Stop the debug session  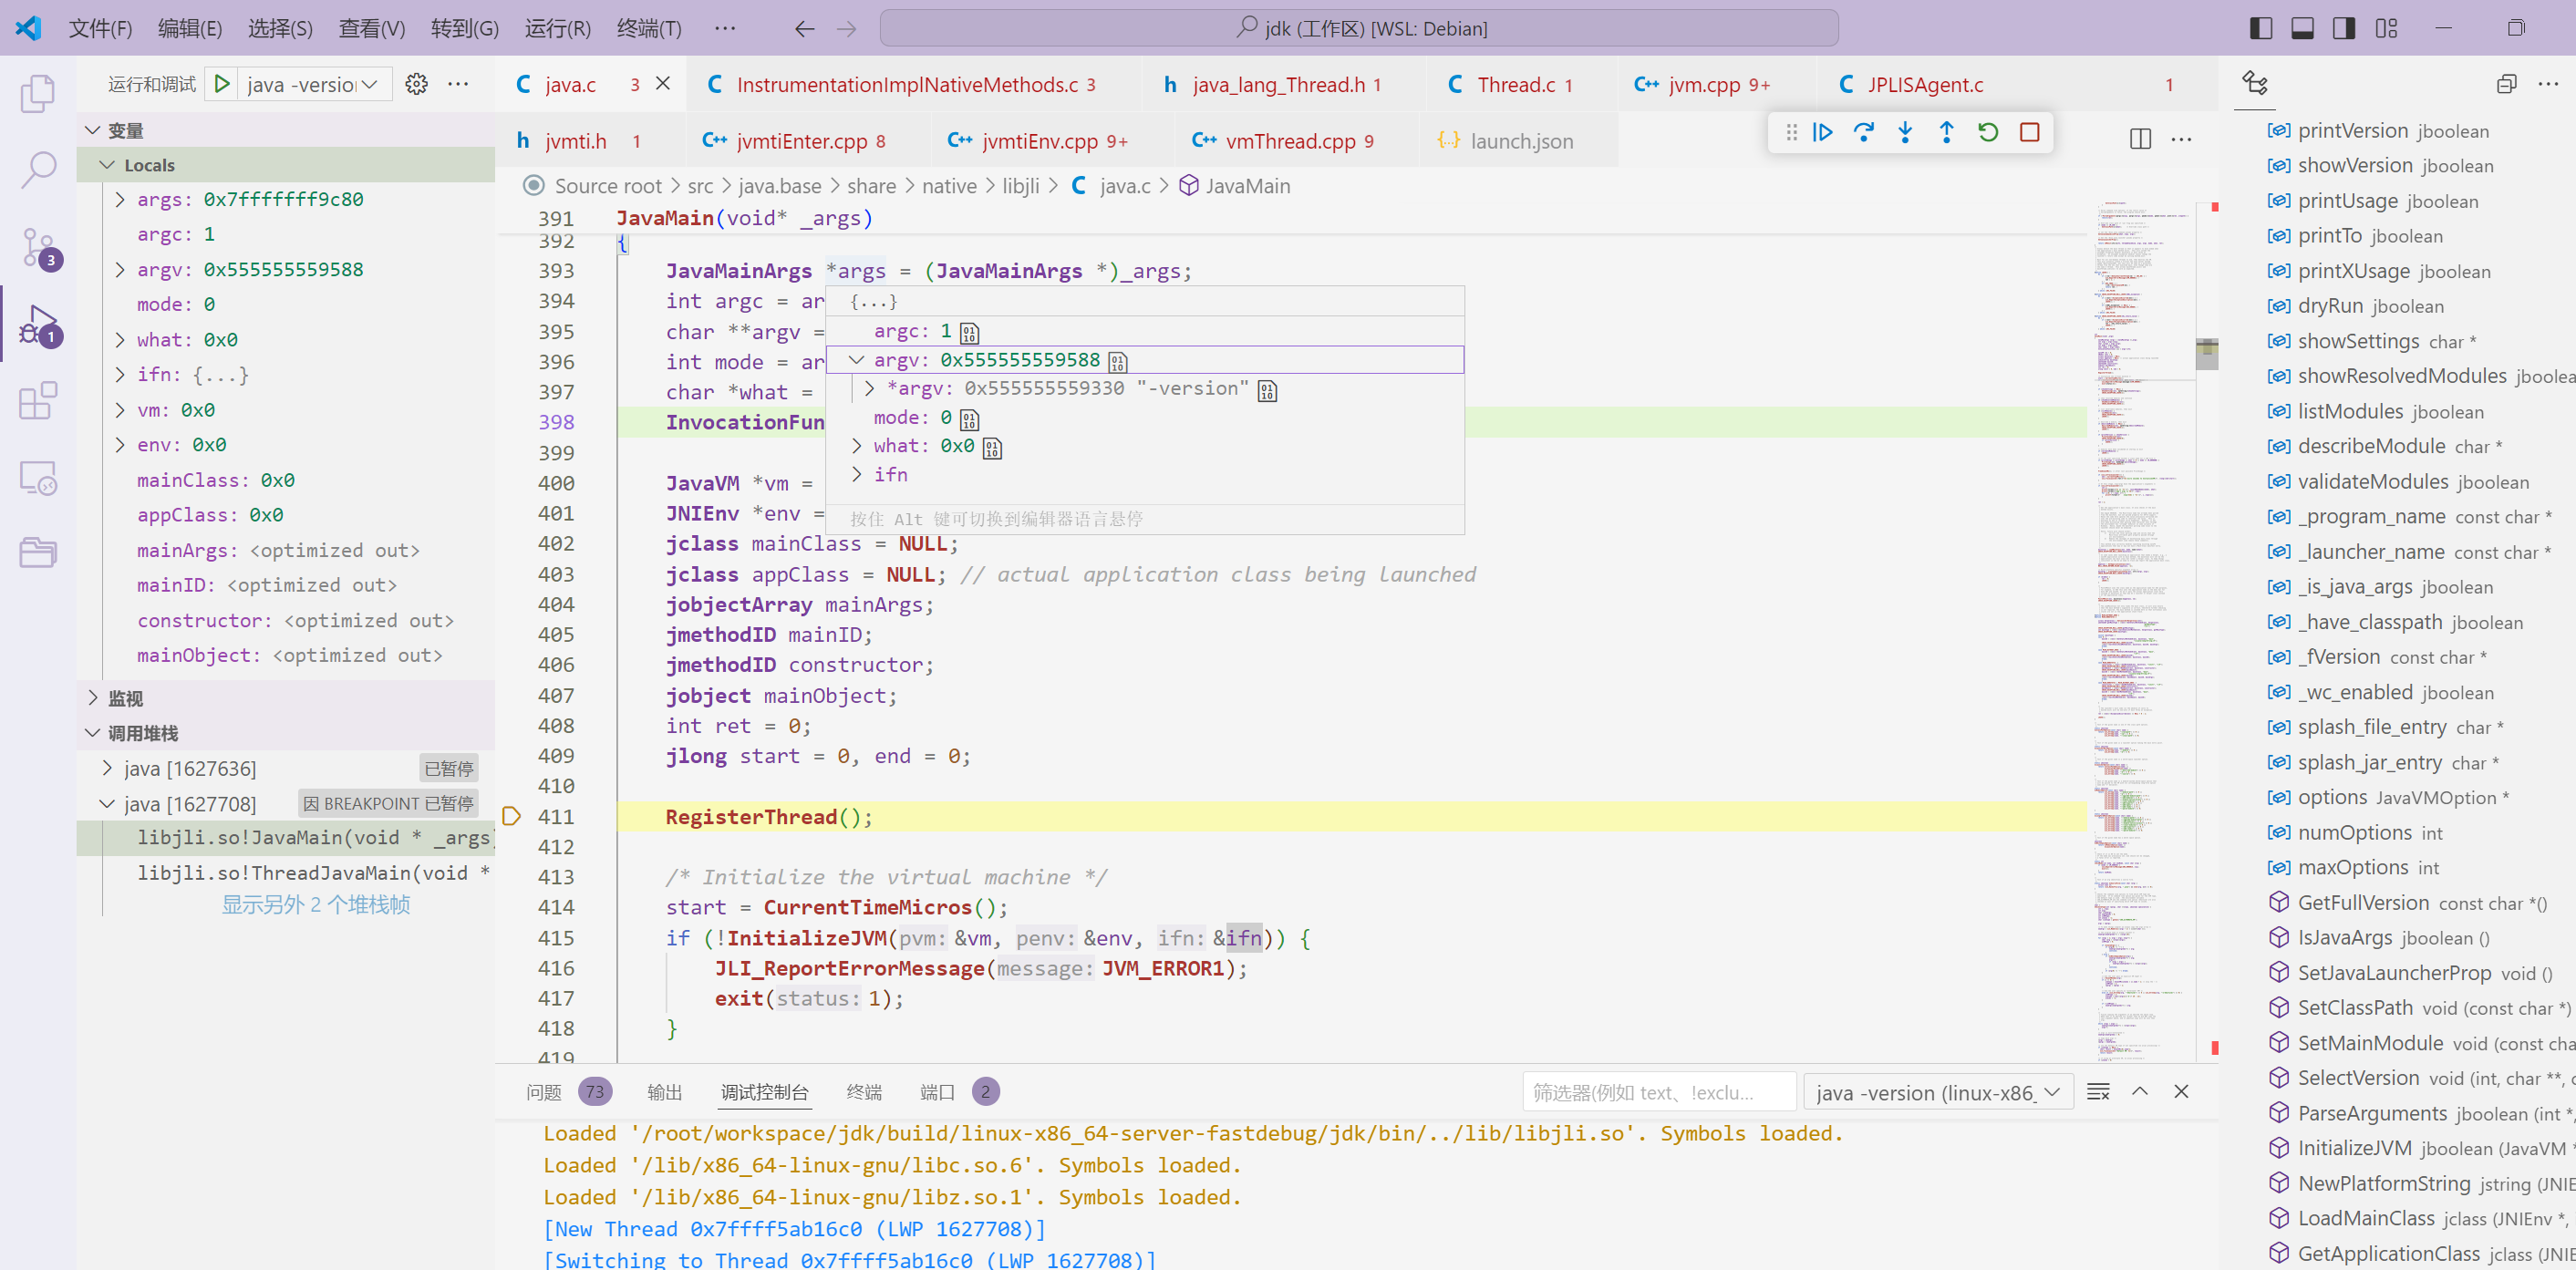pos(2029,132)
